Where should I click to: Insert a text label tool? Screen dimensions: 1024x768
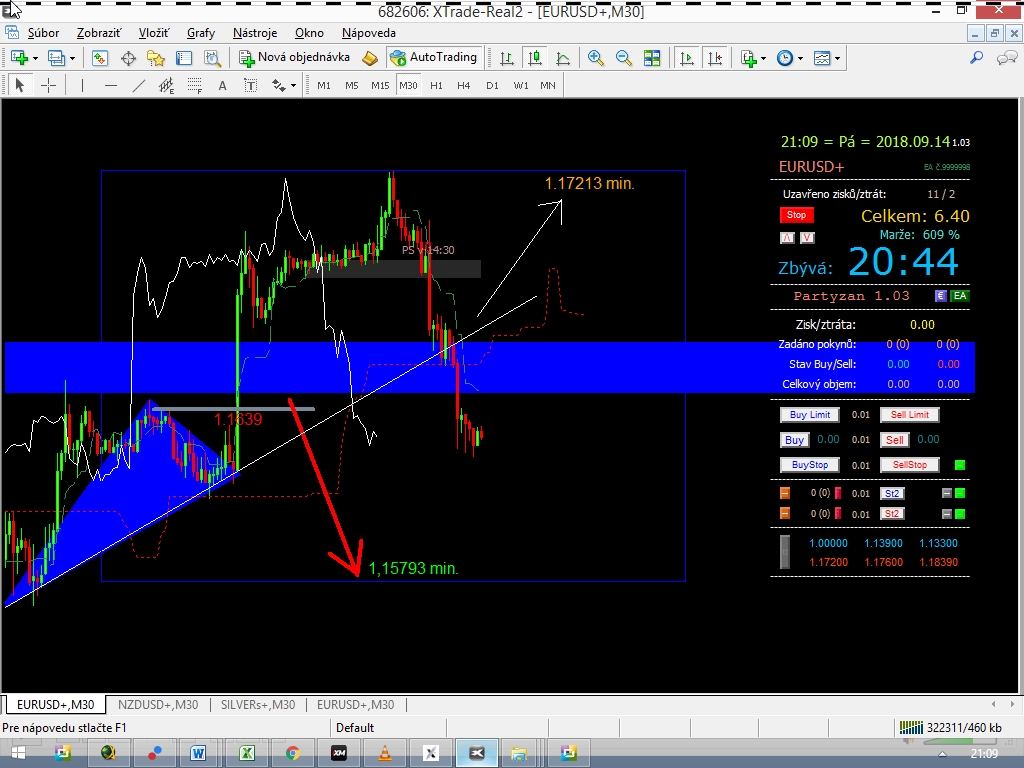(x=251, y=85)
